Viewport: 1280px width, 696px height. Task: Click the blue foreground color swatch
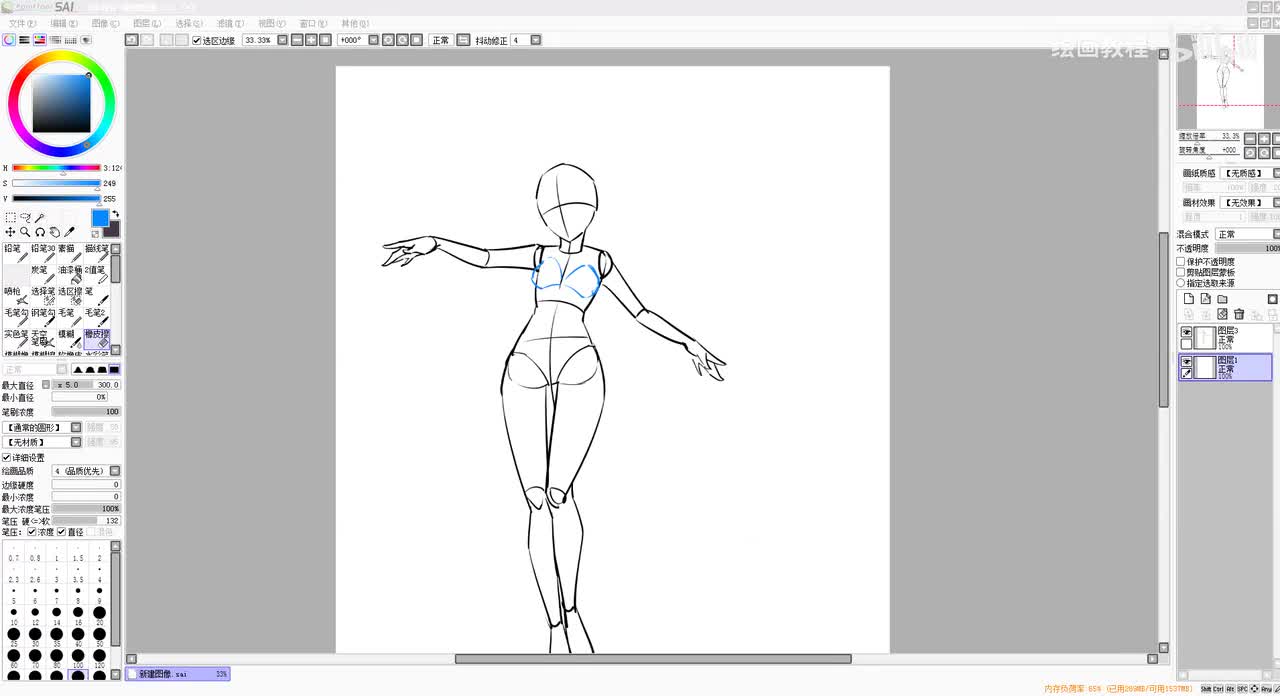[x=100, y=218]
